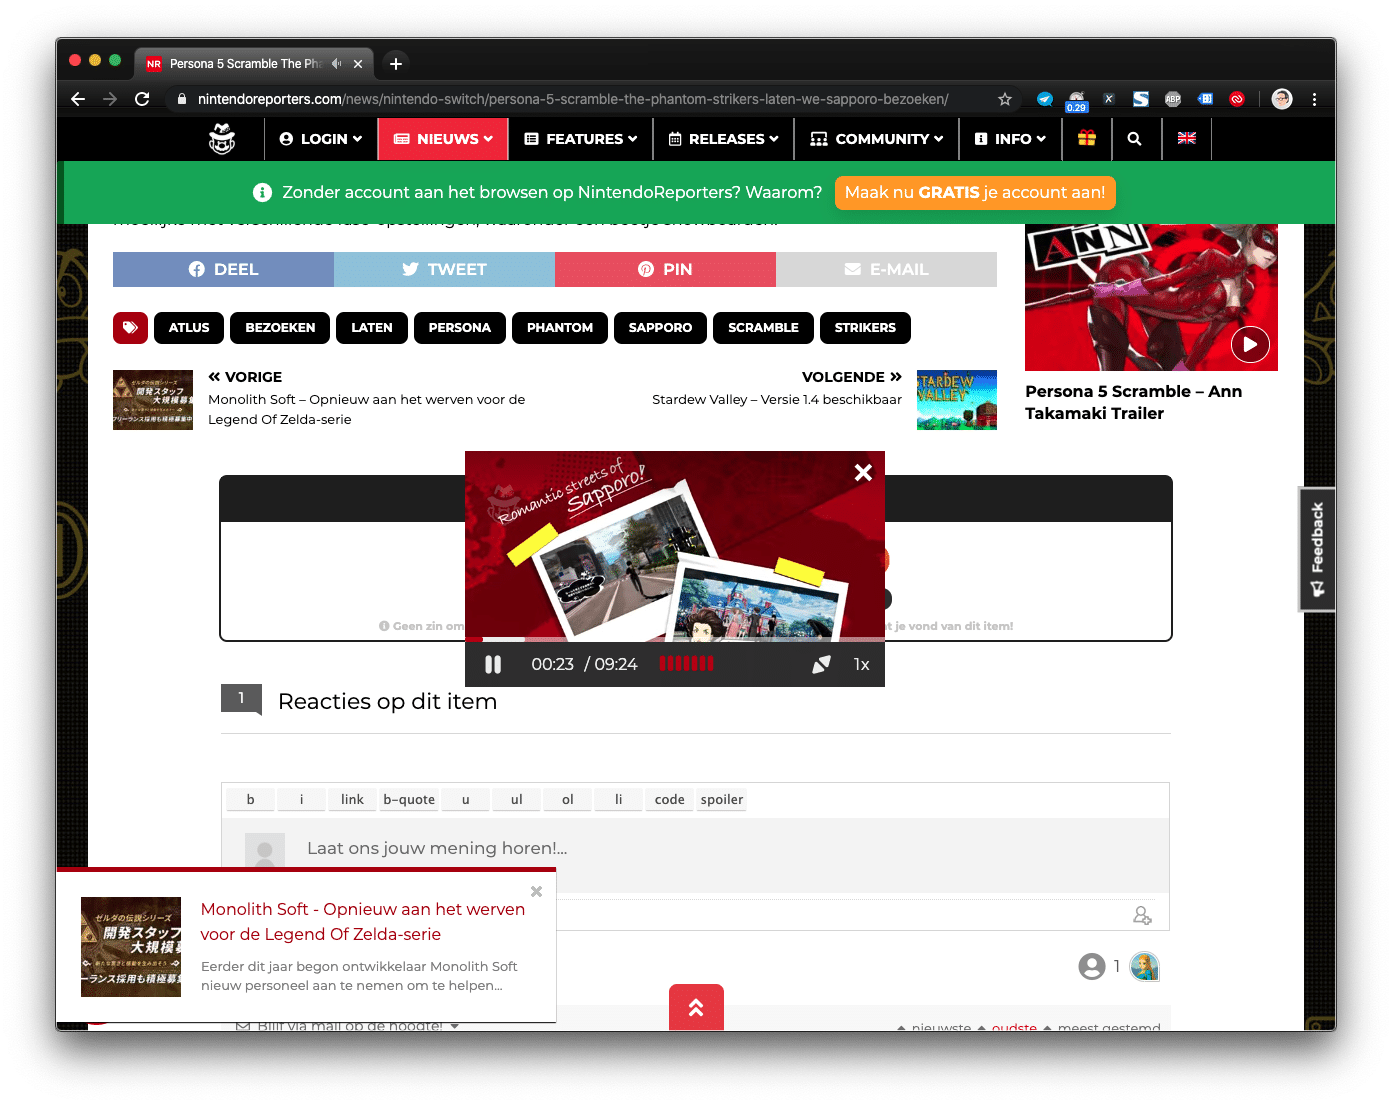
Task: Pin article with PIN button
Action: click(665, 269)
